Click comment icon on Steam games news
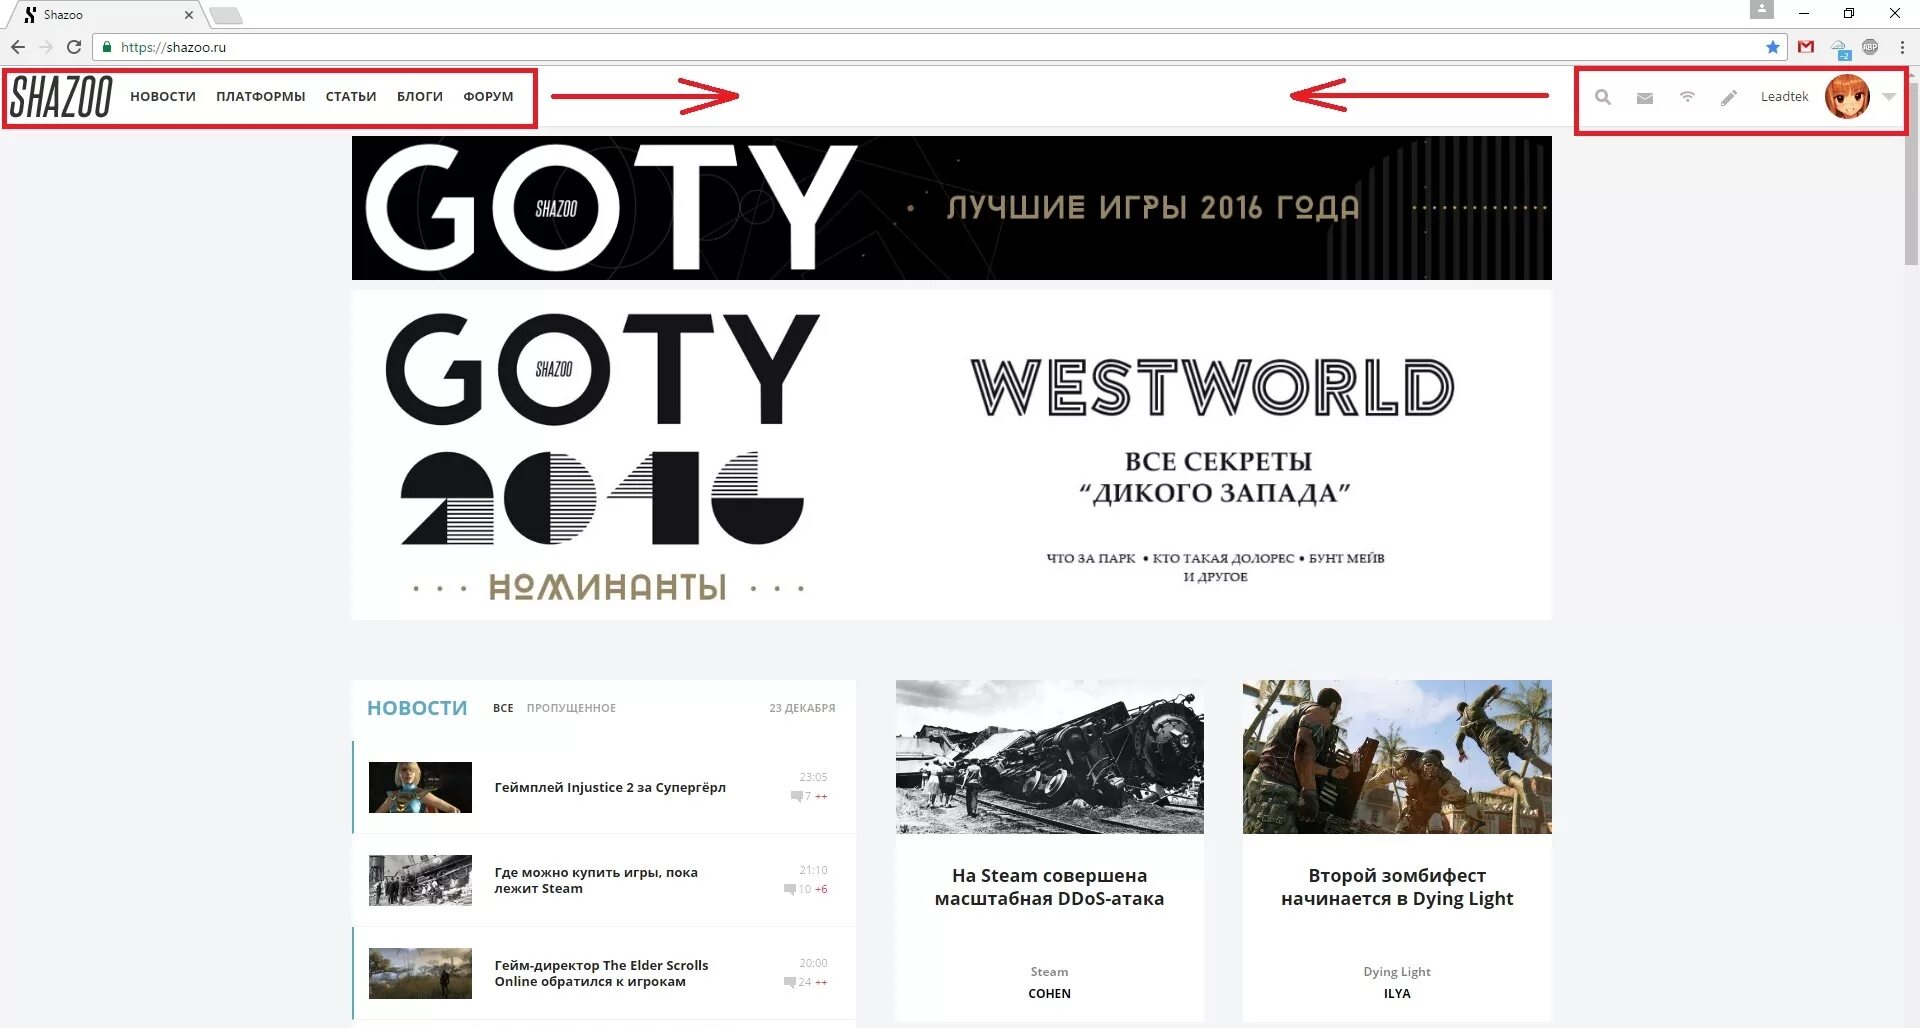 pyautogui.click(x=790, y=889)
